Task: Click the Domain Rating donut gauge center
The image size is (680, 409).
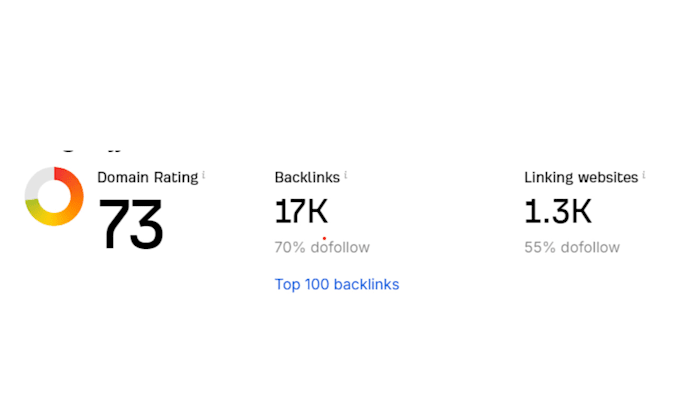Action: [x=54, y=196]
